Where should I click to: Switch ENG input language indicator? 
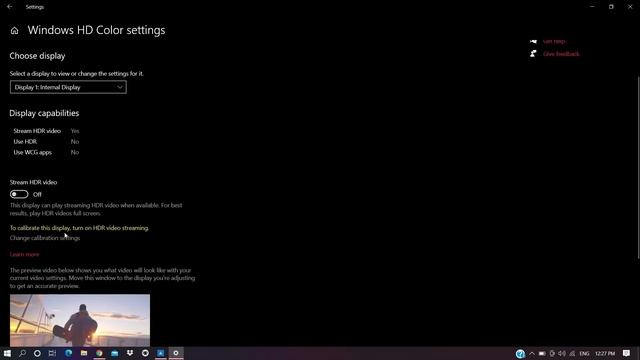point(584,353)
